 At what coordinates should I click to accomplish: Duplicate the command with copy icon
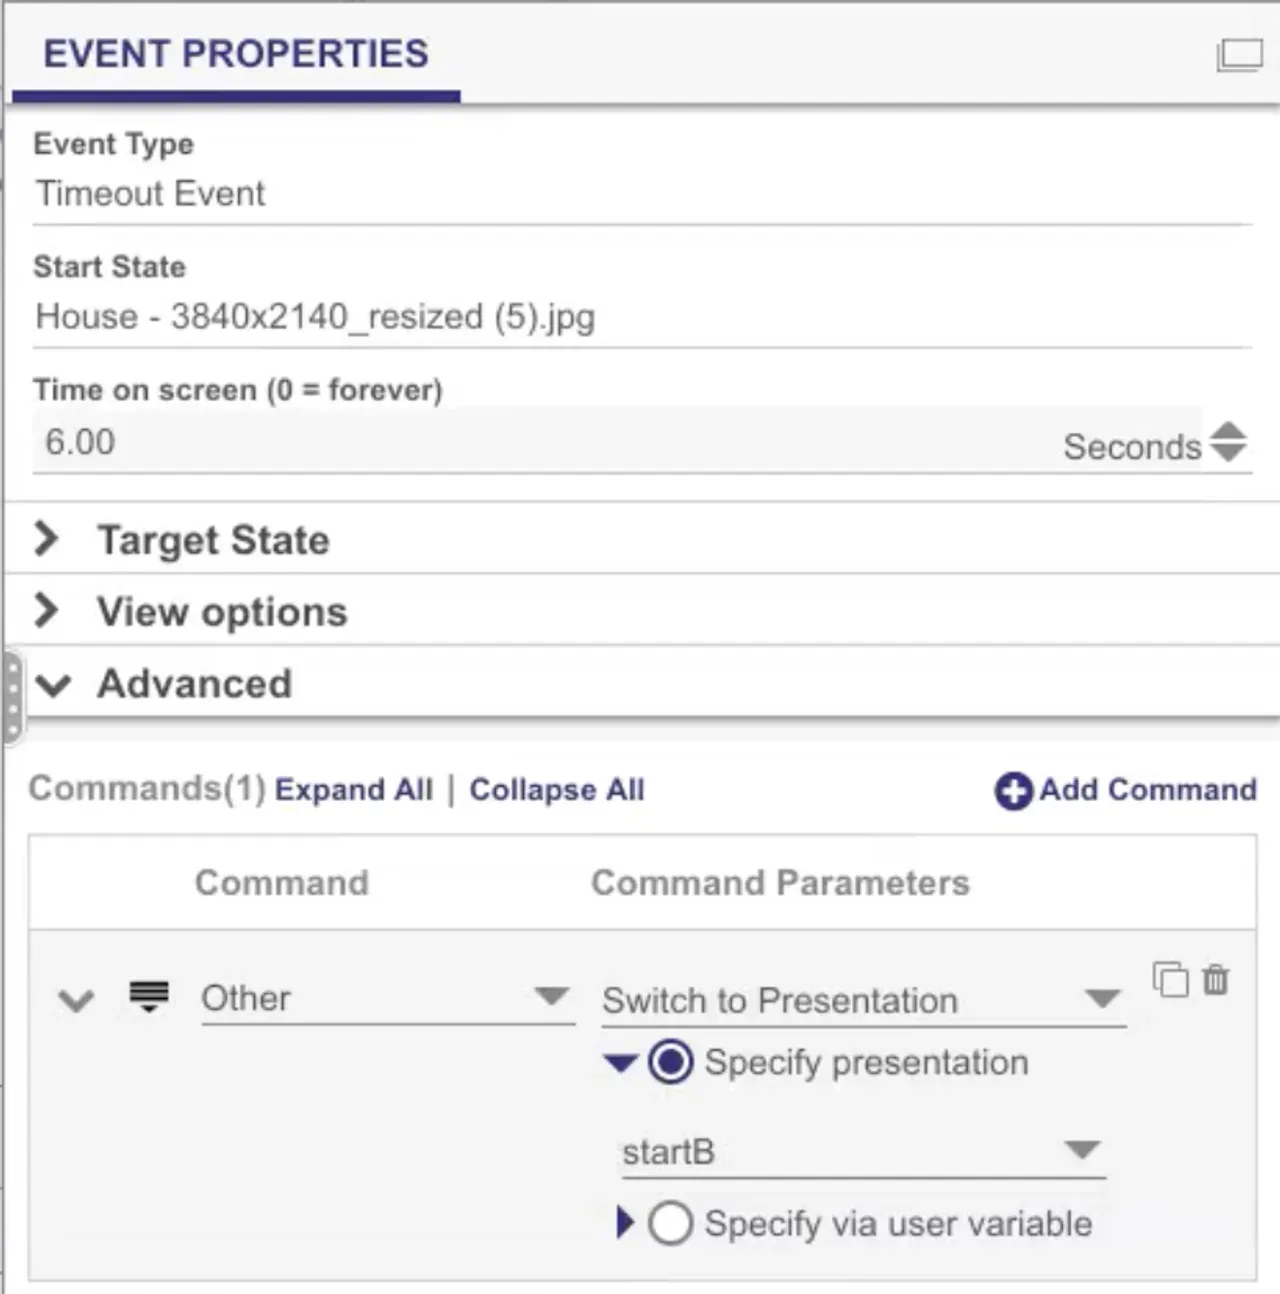tap(1170, 979)
